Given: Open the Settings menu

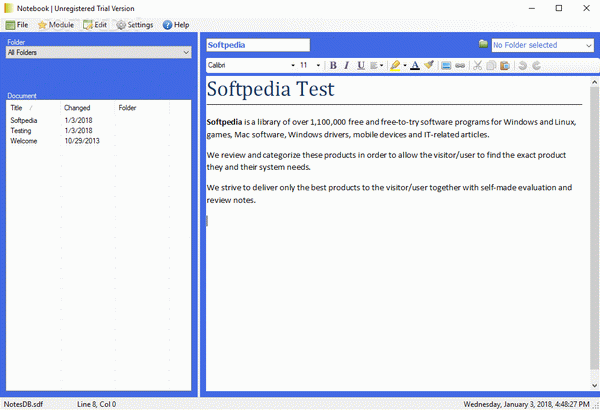Looking at the screenshot, I should [x=135, y=25].
